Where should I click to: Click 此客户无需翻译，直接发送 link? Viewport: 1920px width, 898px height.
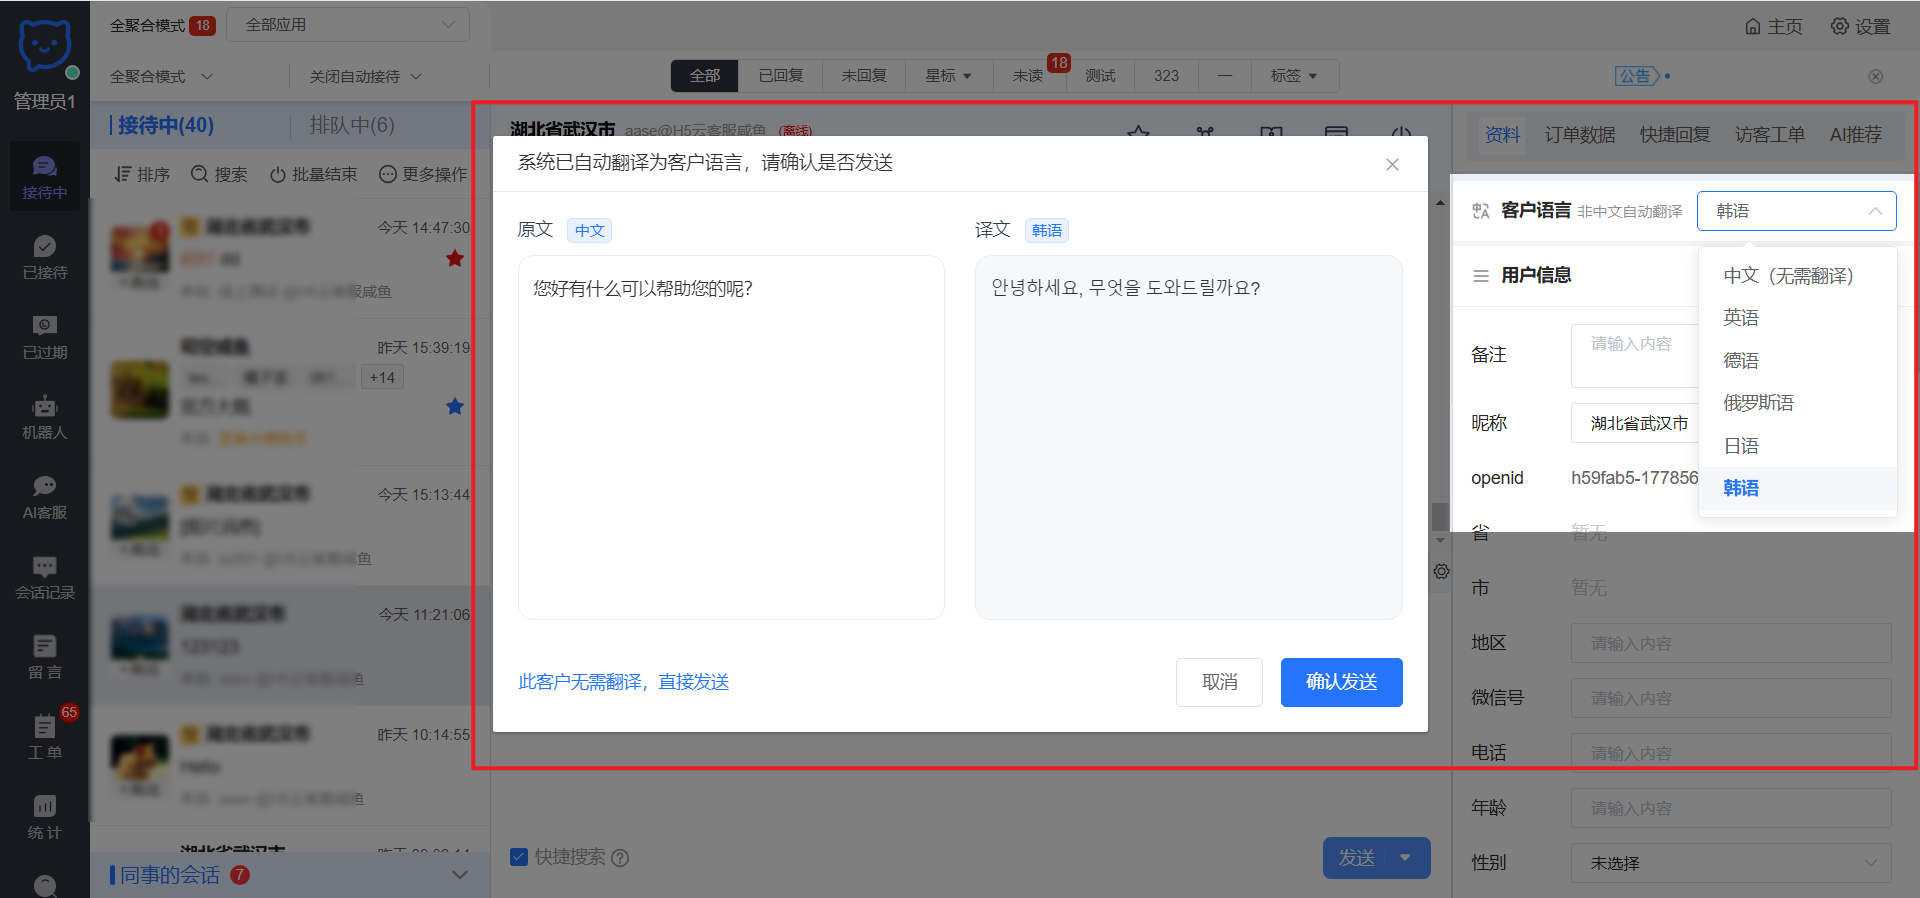624,682
